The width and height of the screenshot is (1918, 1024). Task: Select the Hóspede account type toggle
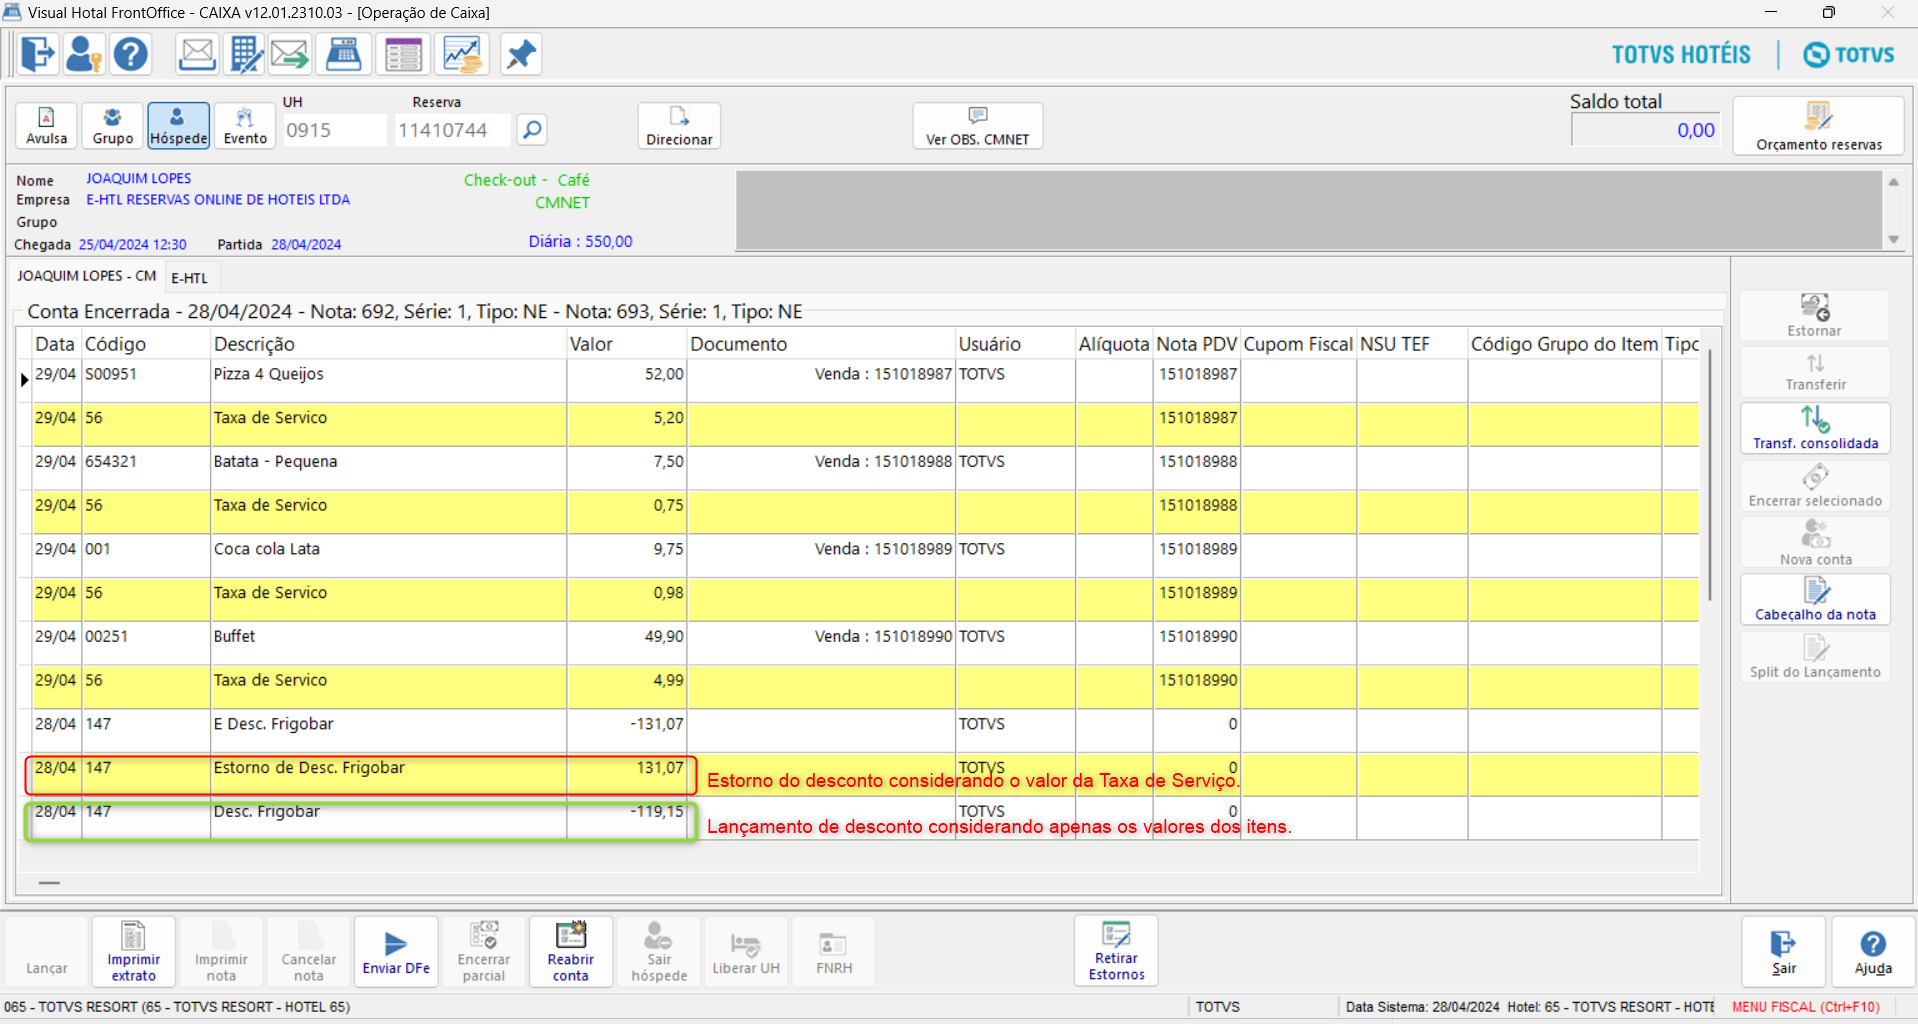[x=178, y=126]
